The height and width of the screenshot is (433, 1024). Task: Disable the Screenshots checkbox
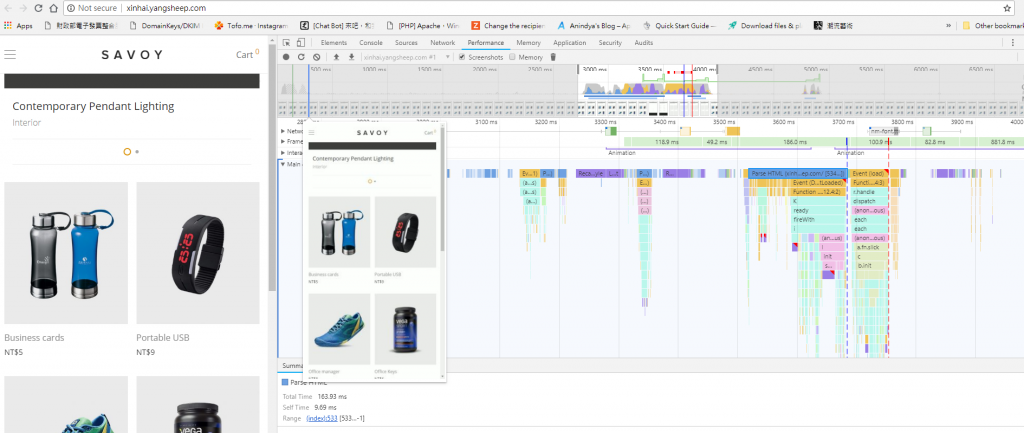coord(463,57)
